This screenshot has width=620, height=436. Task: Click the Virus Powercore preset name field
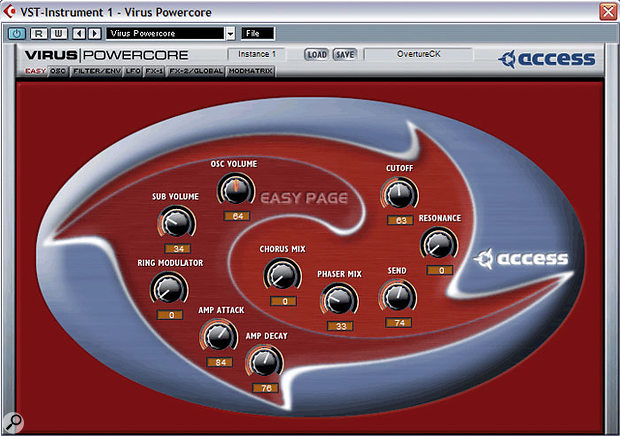pos(165,34)
